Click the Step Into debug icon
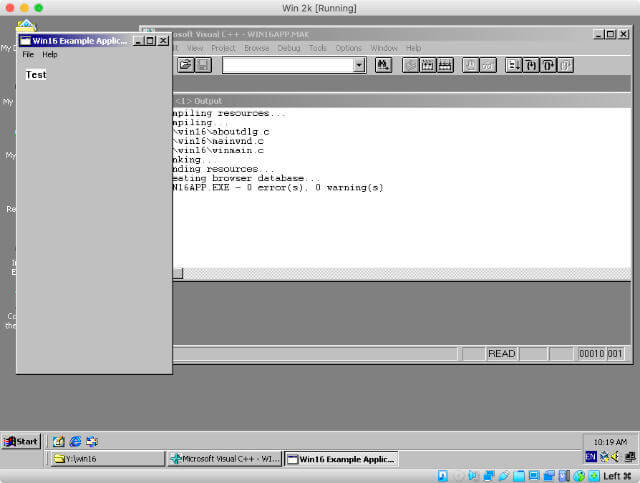The width and height of the screenshot is (640, 483). 531,65
